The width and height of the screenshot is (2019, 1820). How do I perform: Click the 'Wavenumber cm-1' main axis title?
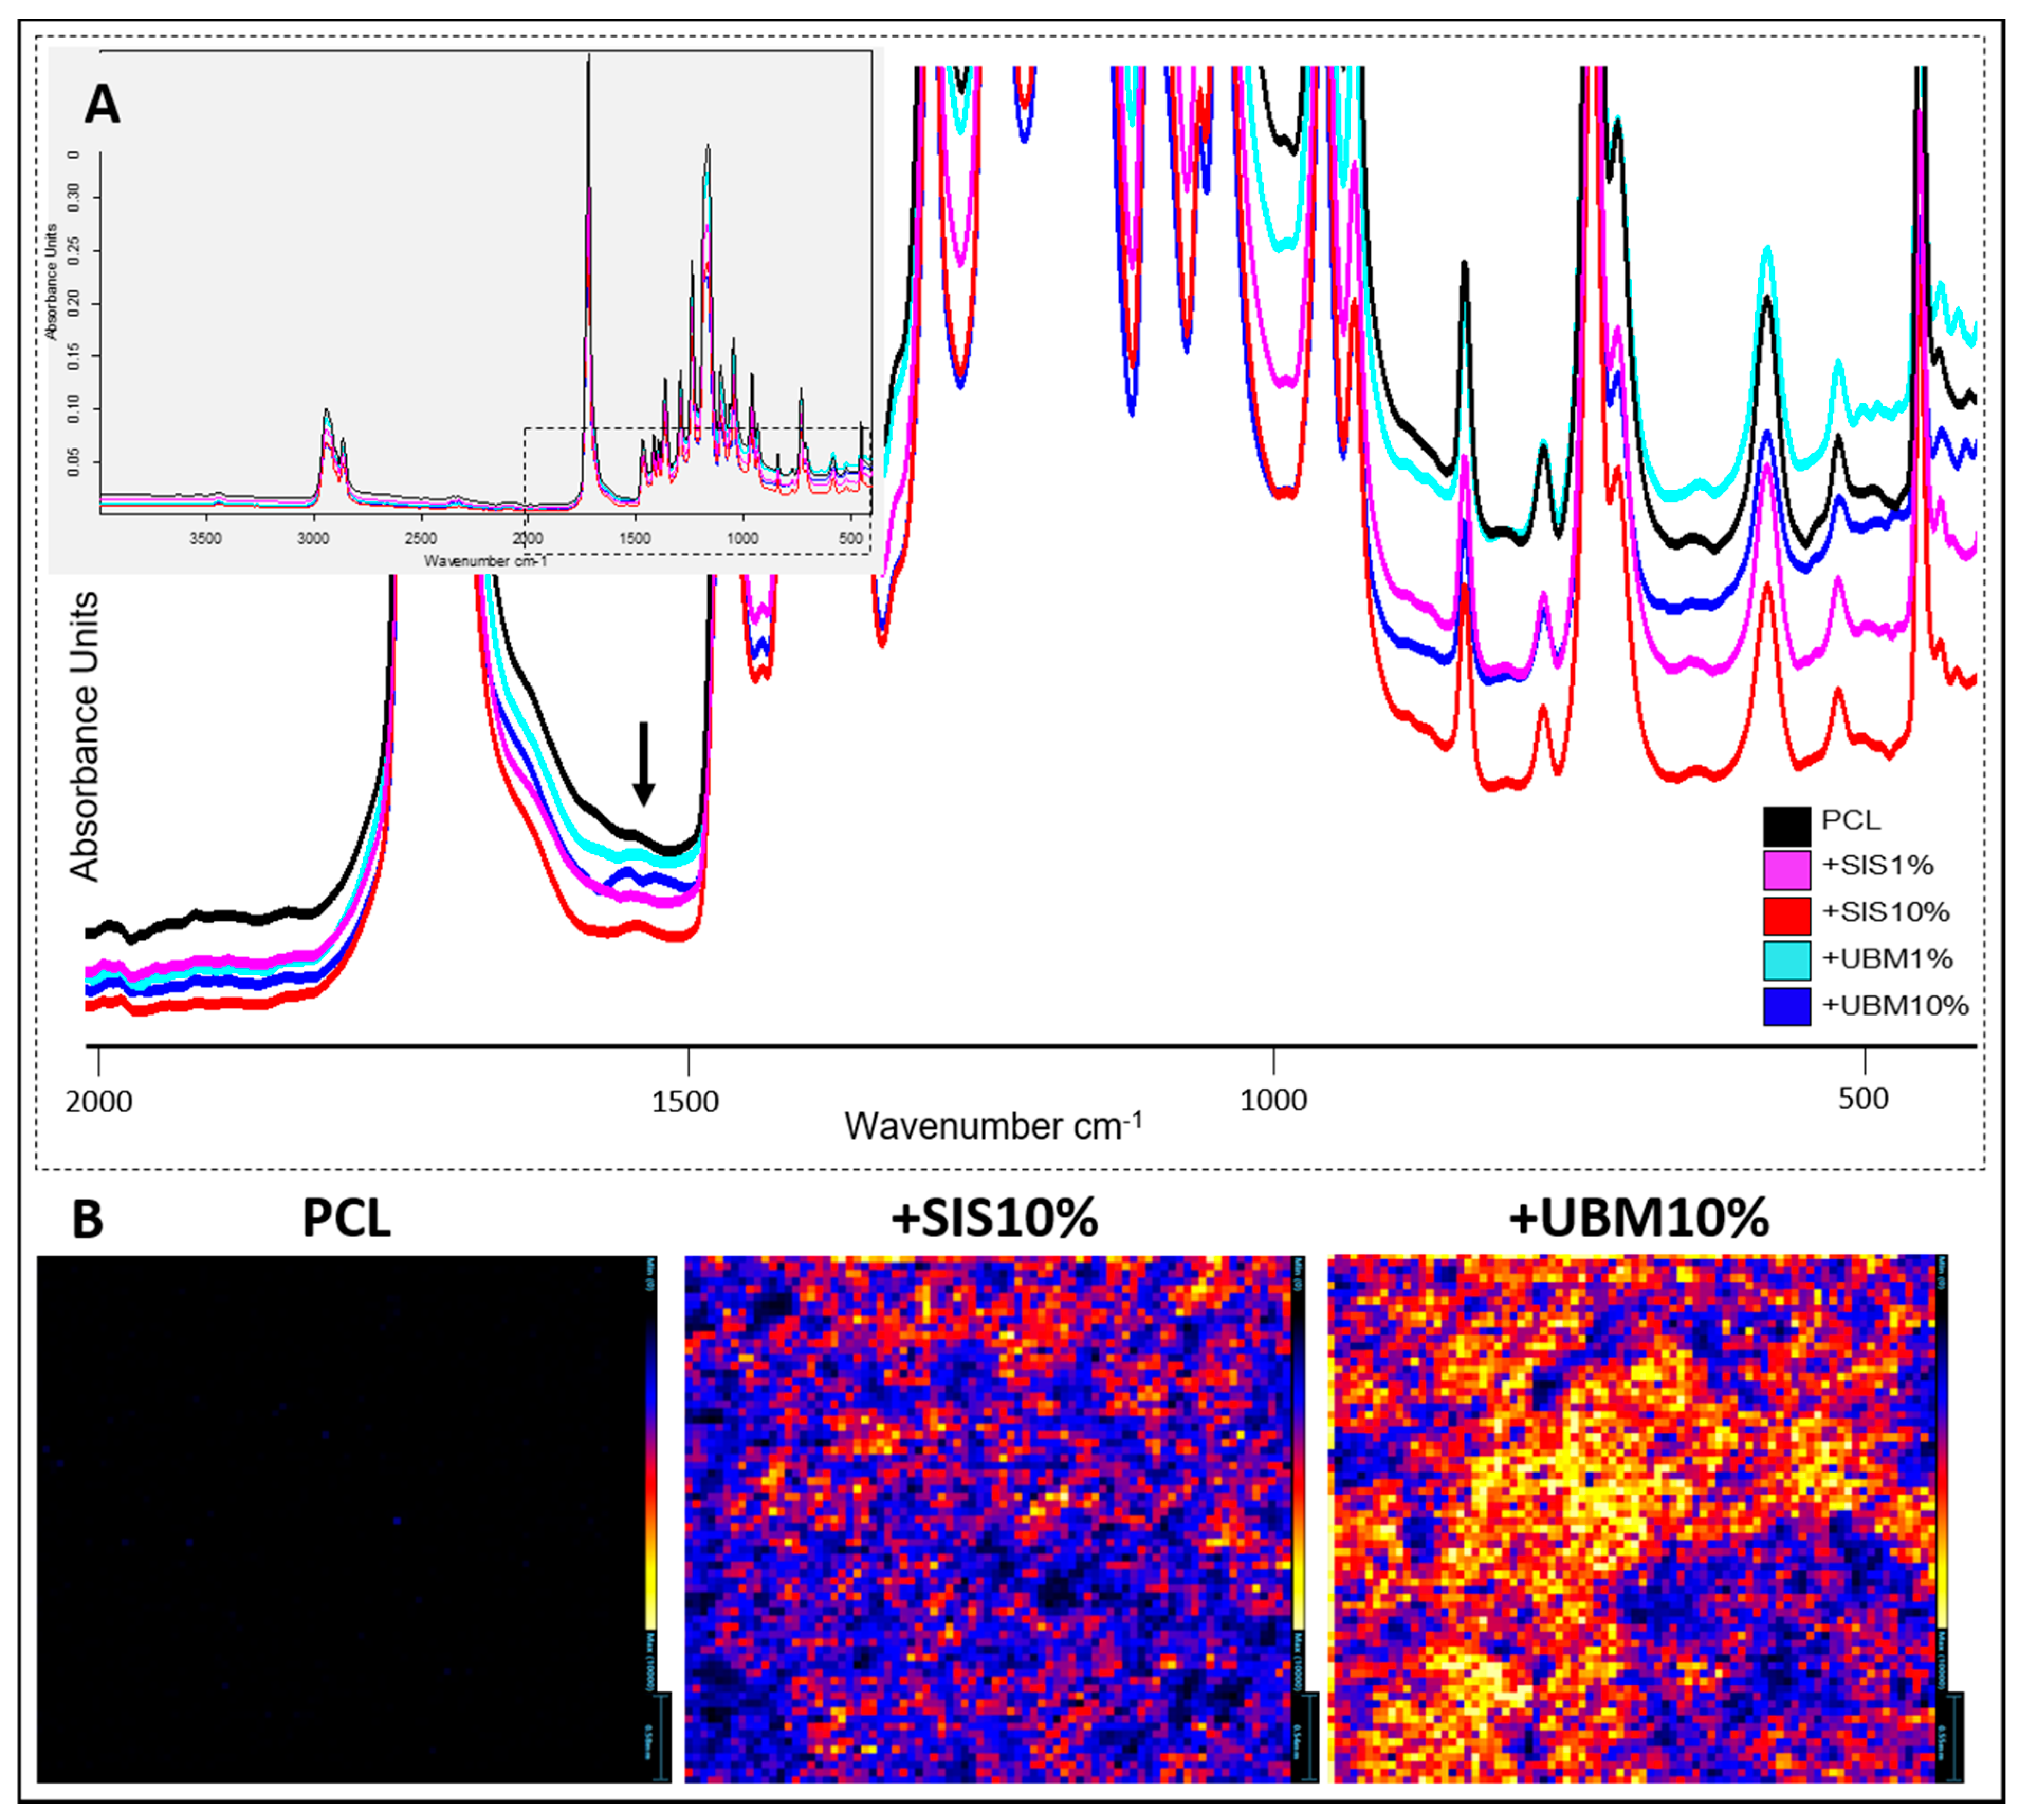coord(992,1126)
